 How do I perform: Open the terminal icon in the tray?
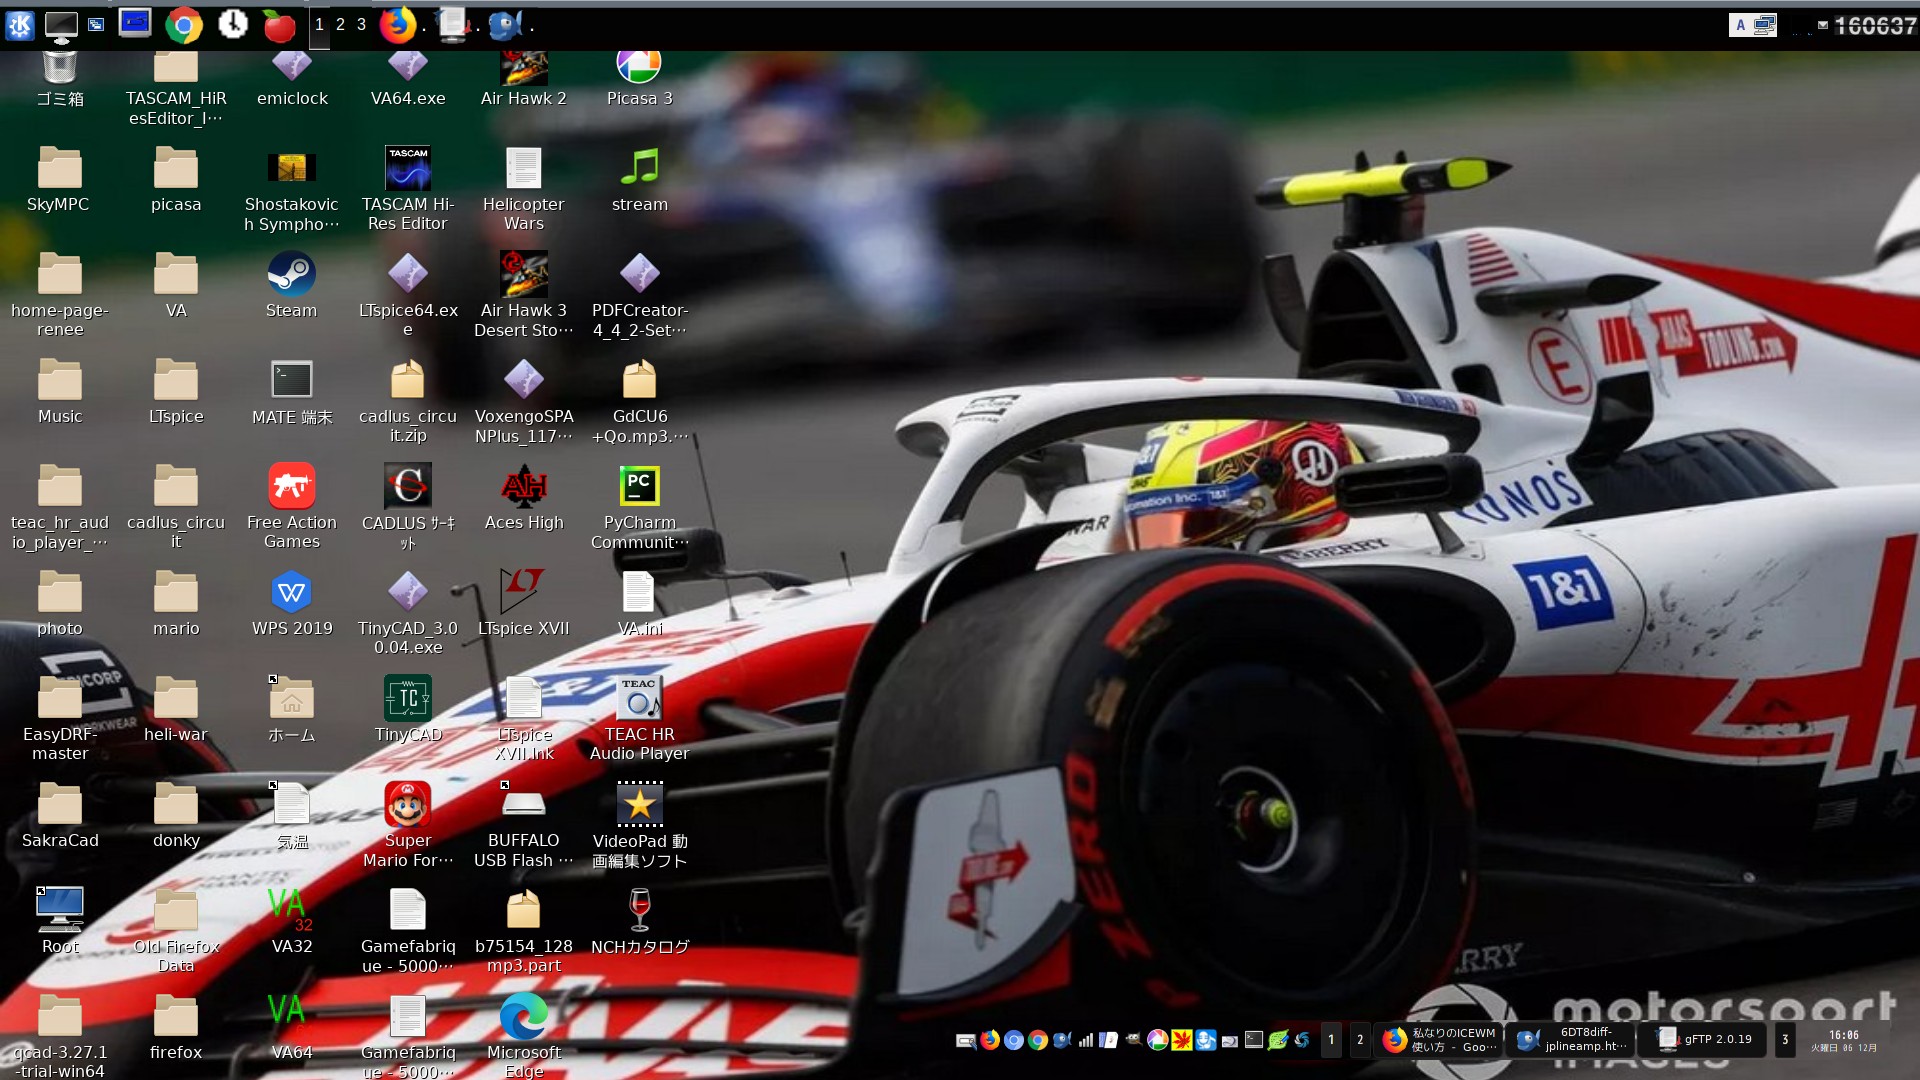click(1253, 1040)
